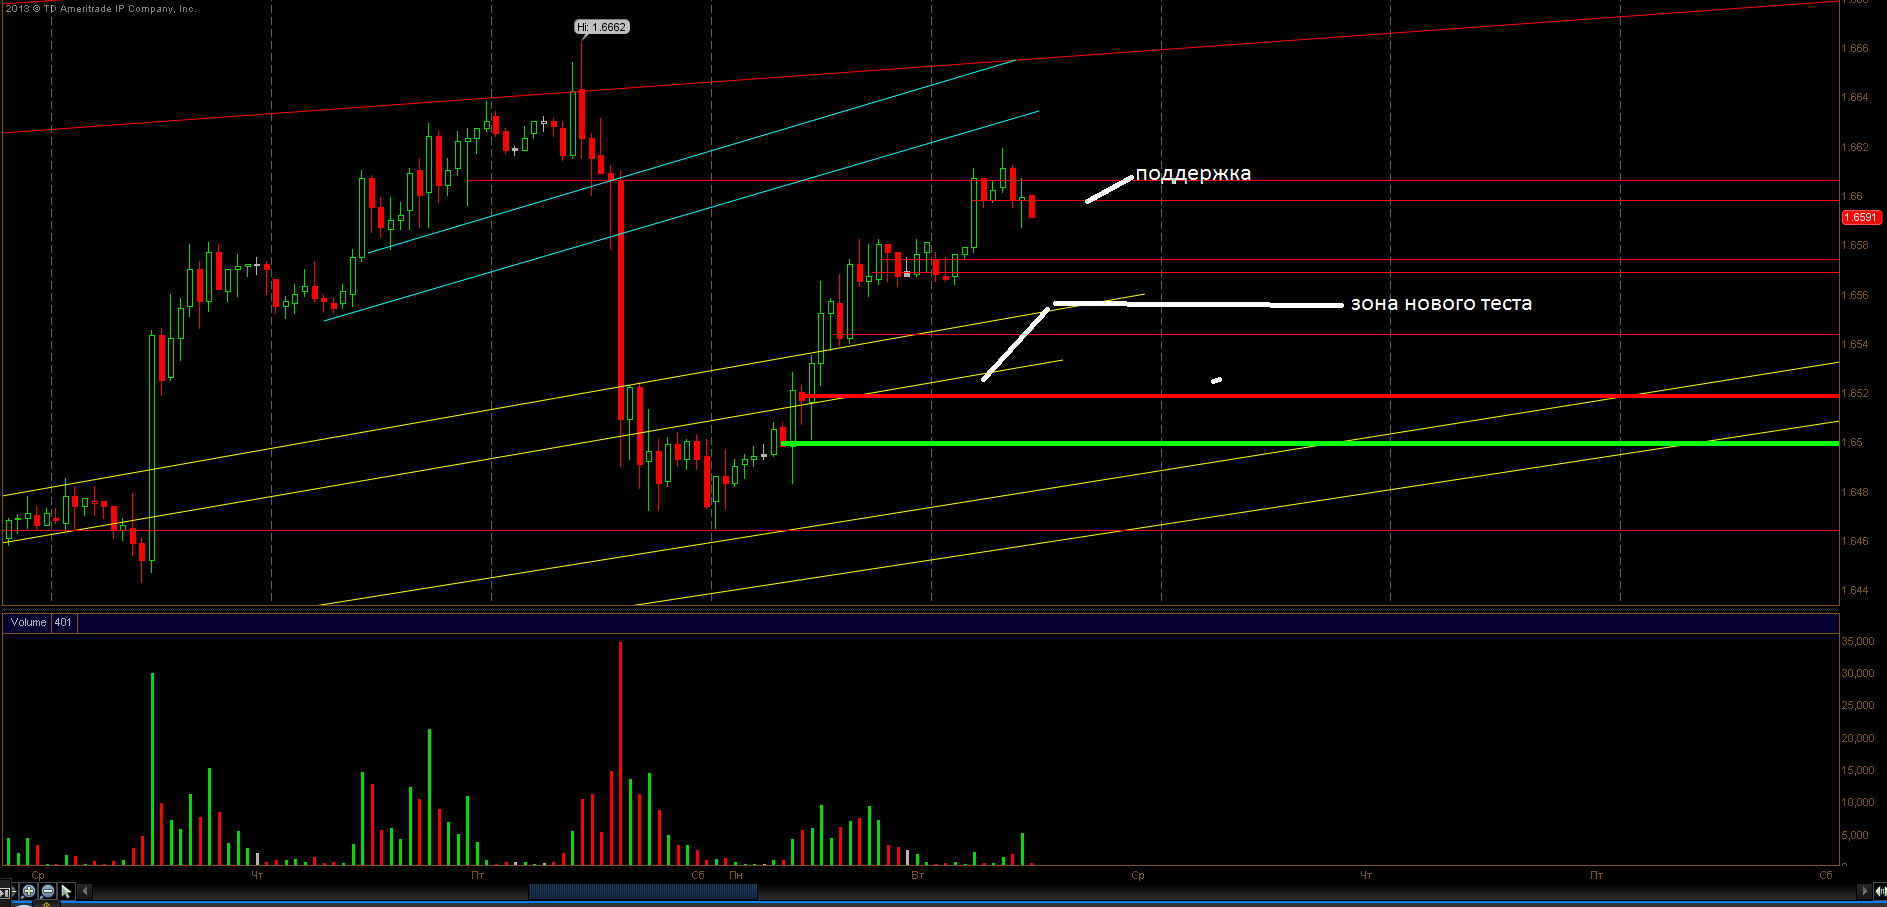Image resolution: width=1887 pixels, height=907 pixels.
Task: Click the 1.666 price axis label
Action: pyautogui.click(x=1855, y=48)
